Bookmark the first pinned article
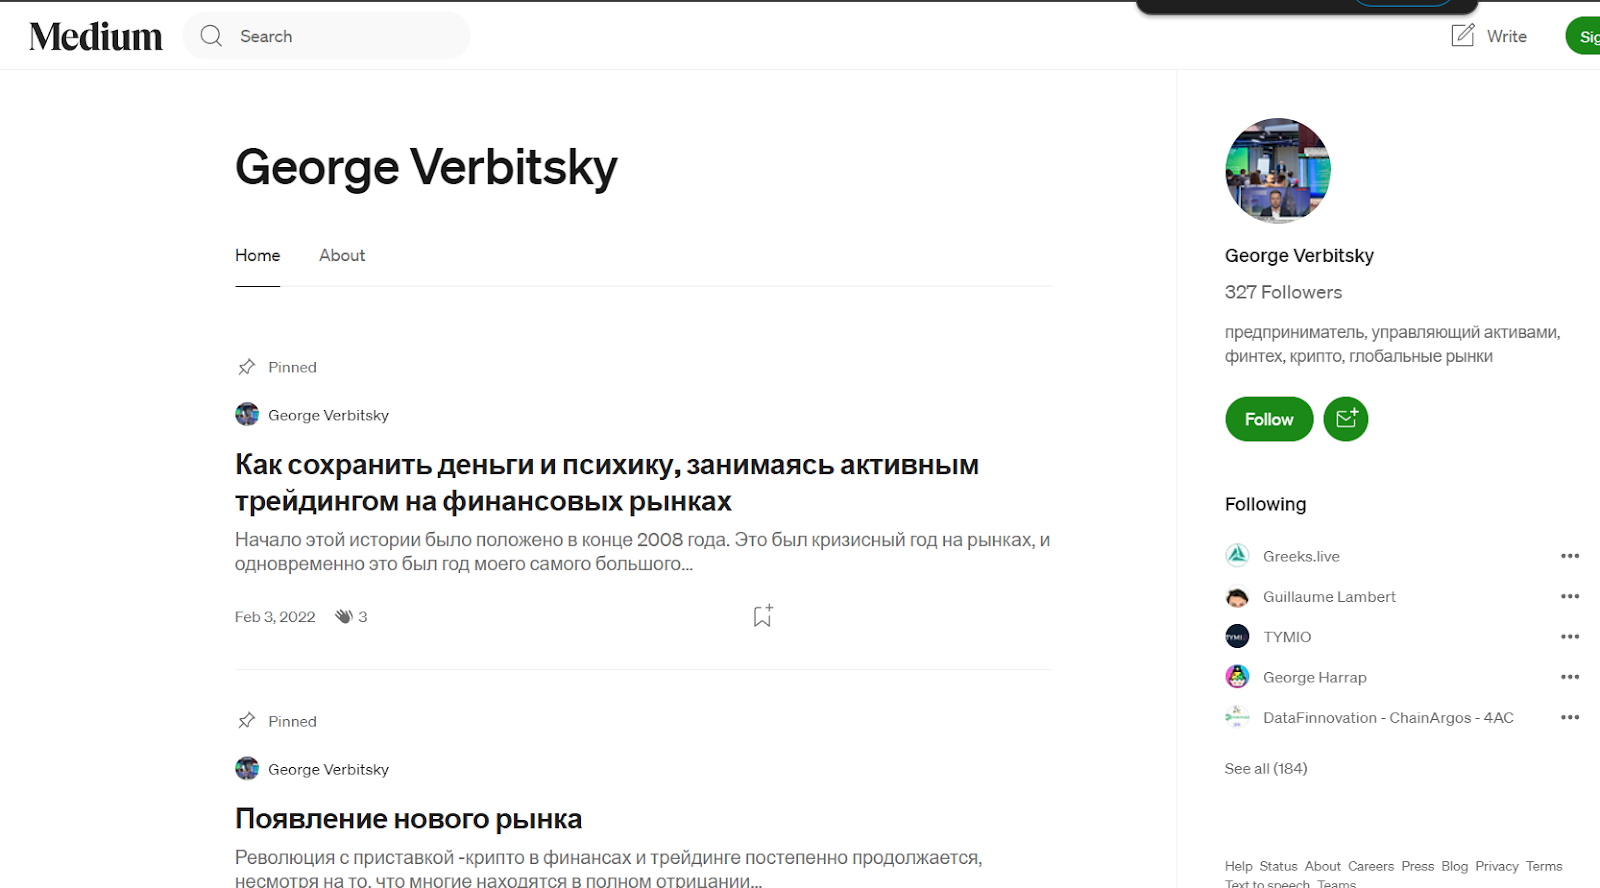This screenshot has height=888, width=1600. pyautogui.click(x=762, y=616)
